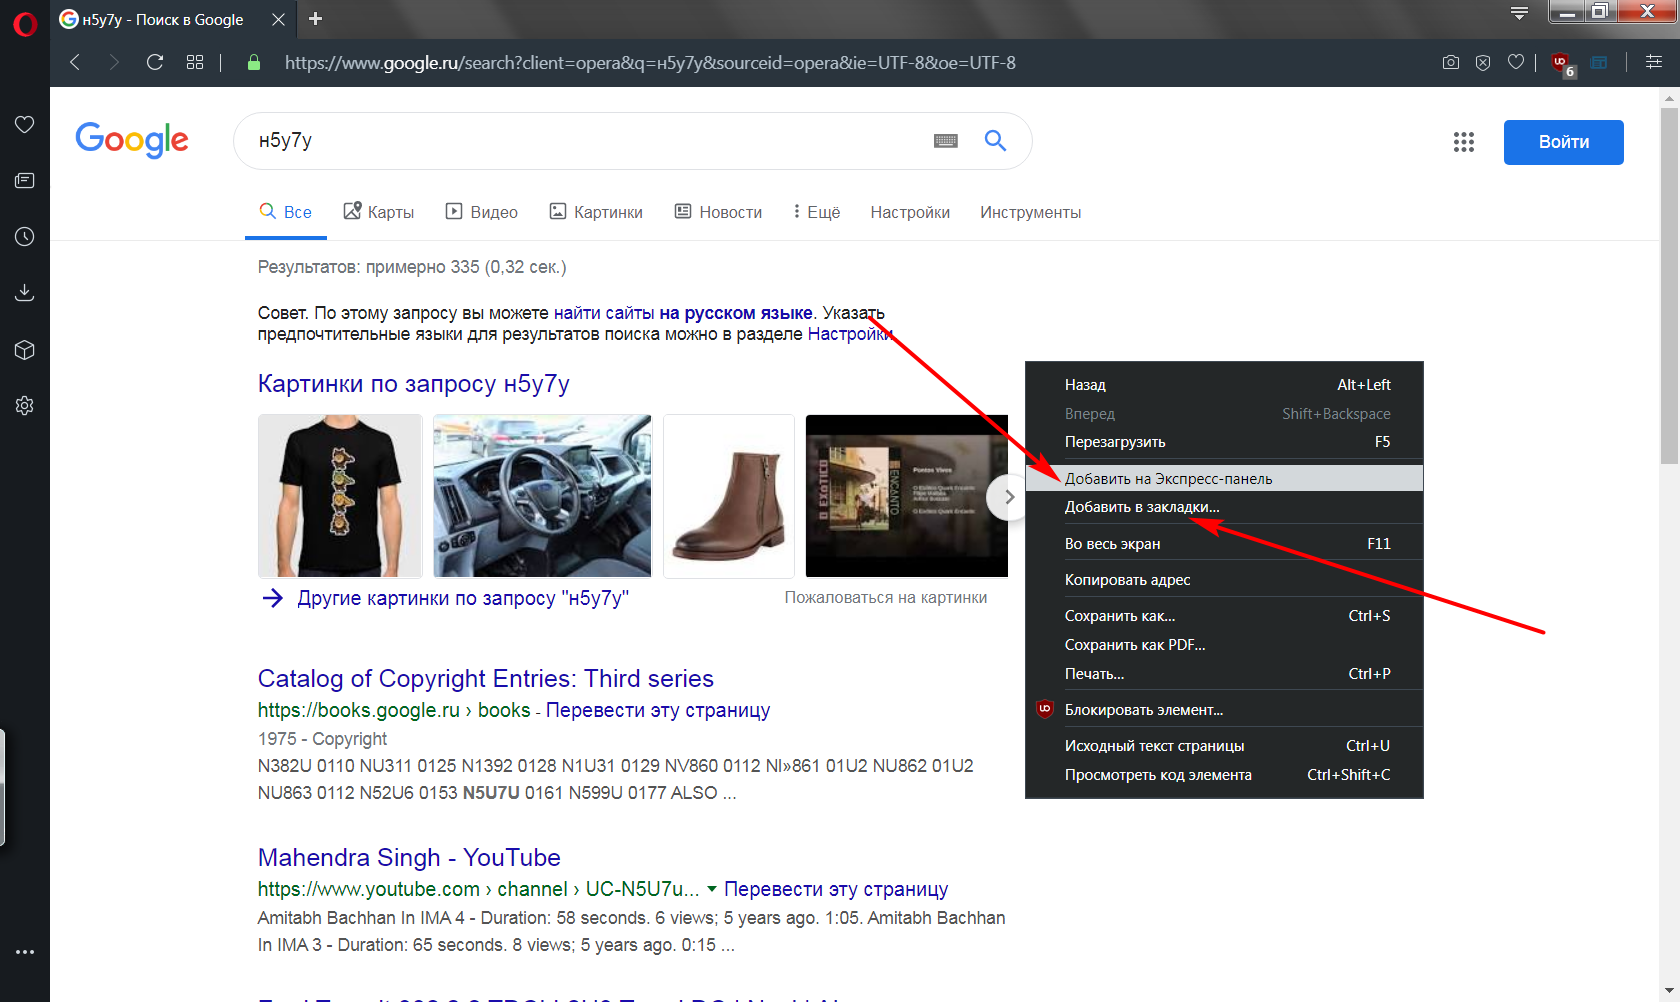Choose Перезагрузить in the context menu
Image resolution: width=1680 pixels, height=1002 pixels.
[x=1224, y=442]
